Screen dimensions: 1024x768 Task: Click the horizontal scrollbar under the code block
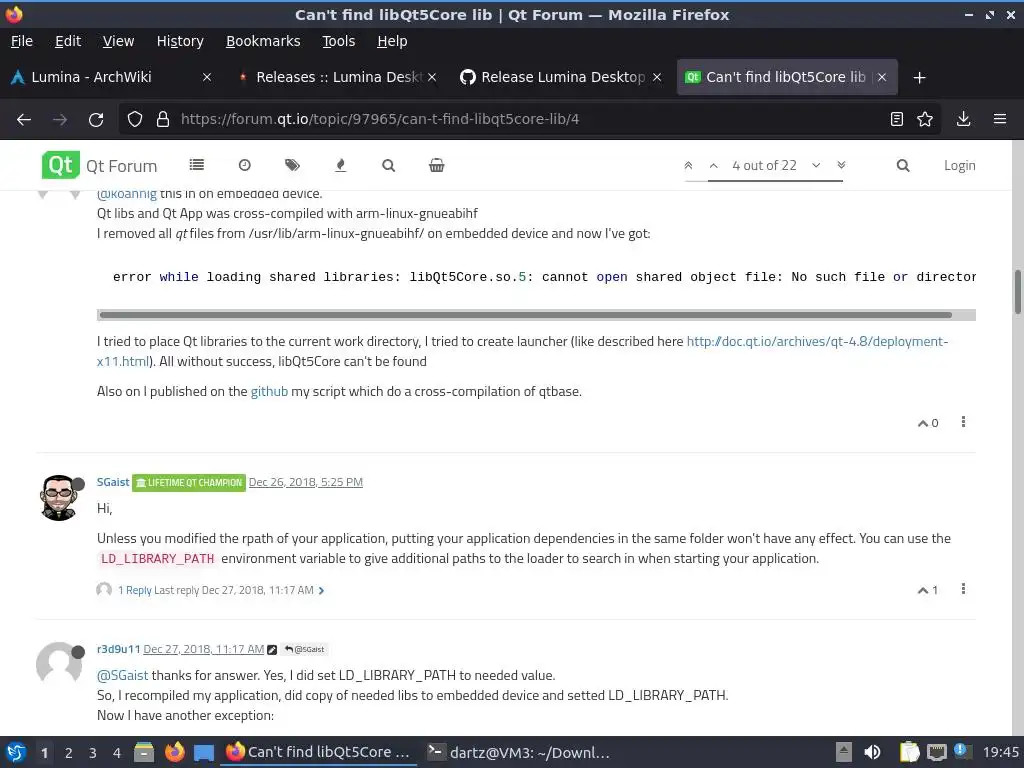pos(526,315)
